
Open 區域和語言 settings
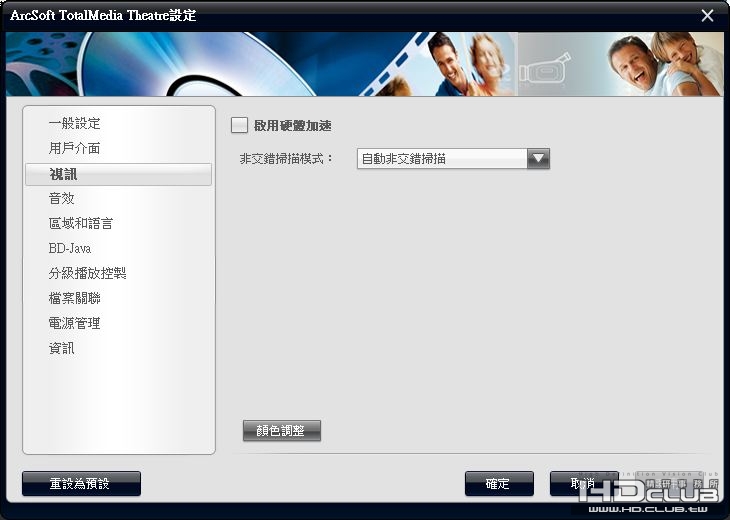(81, 223)
